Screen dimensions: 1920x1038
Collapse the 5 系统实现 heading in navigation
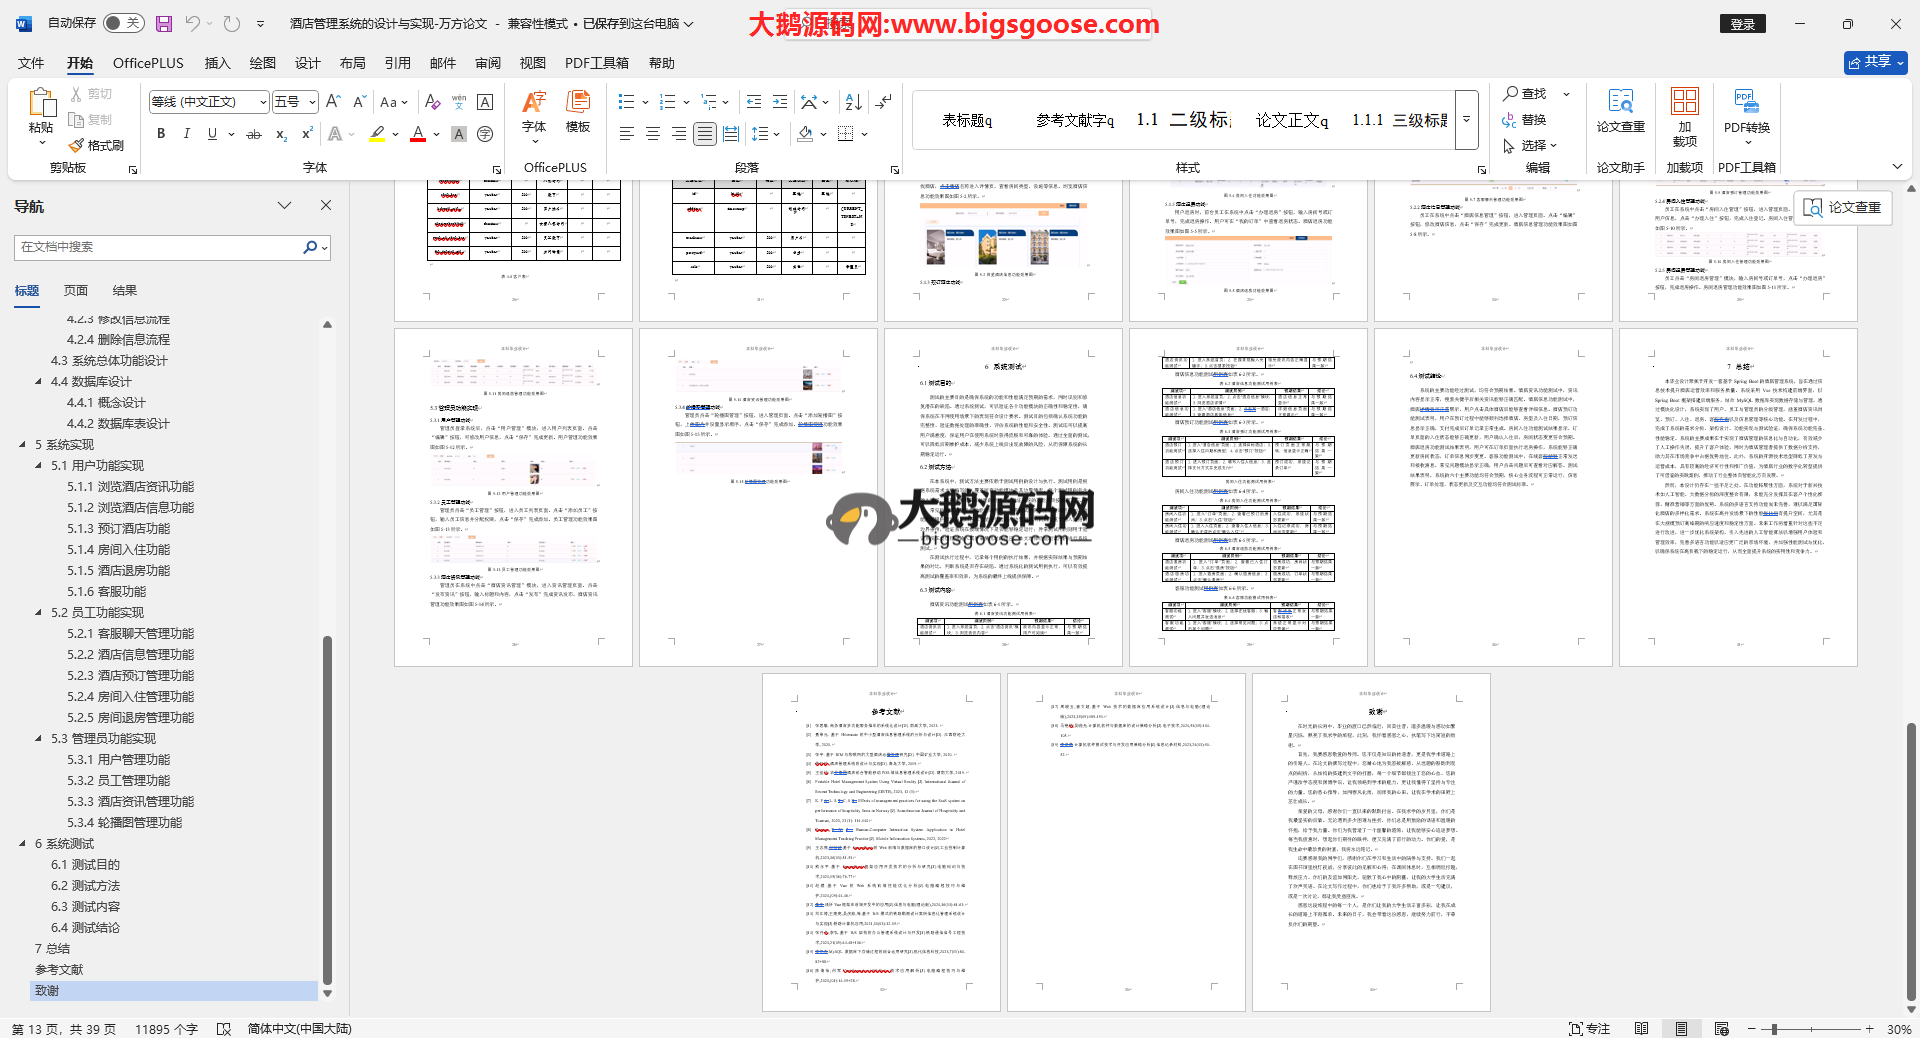coord(23,445)
